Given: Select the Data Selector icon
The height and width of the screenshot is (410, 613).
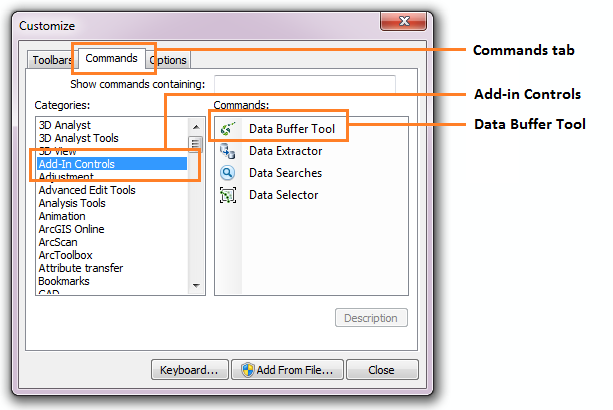Looking at the screenshot, I should point(228,195).
